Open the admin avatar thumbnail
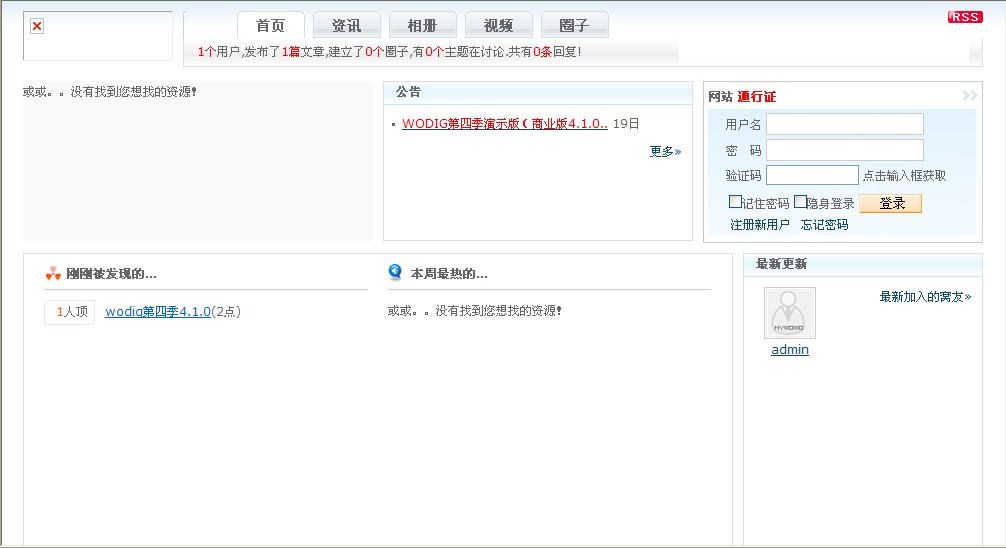 coord(790,313)
